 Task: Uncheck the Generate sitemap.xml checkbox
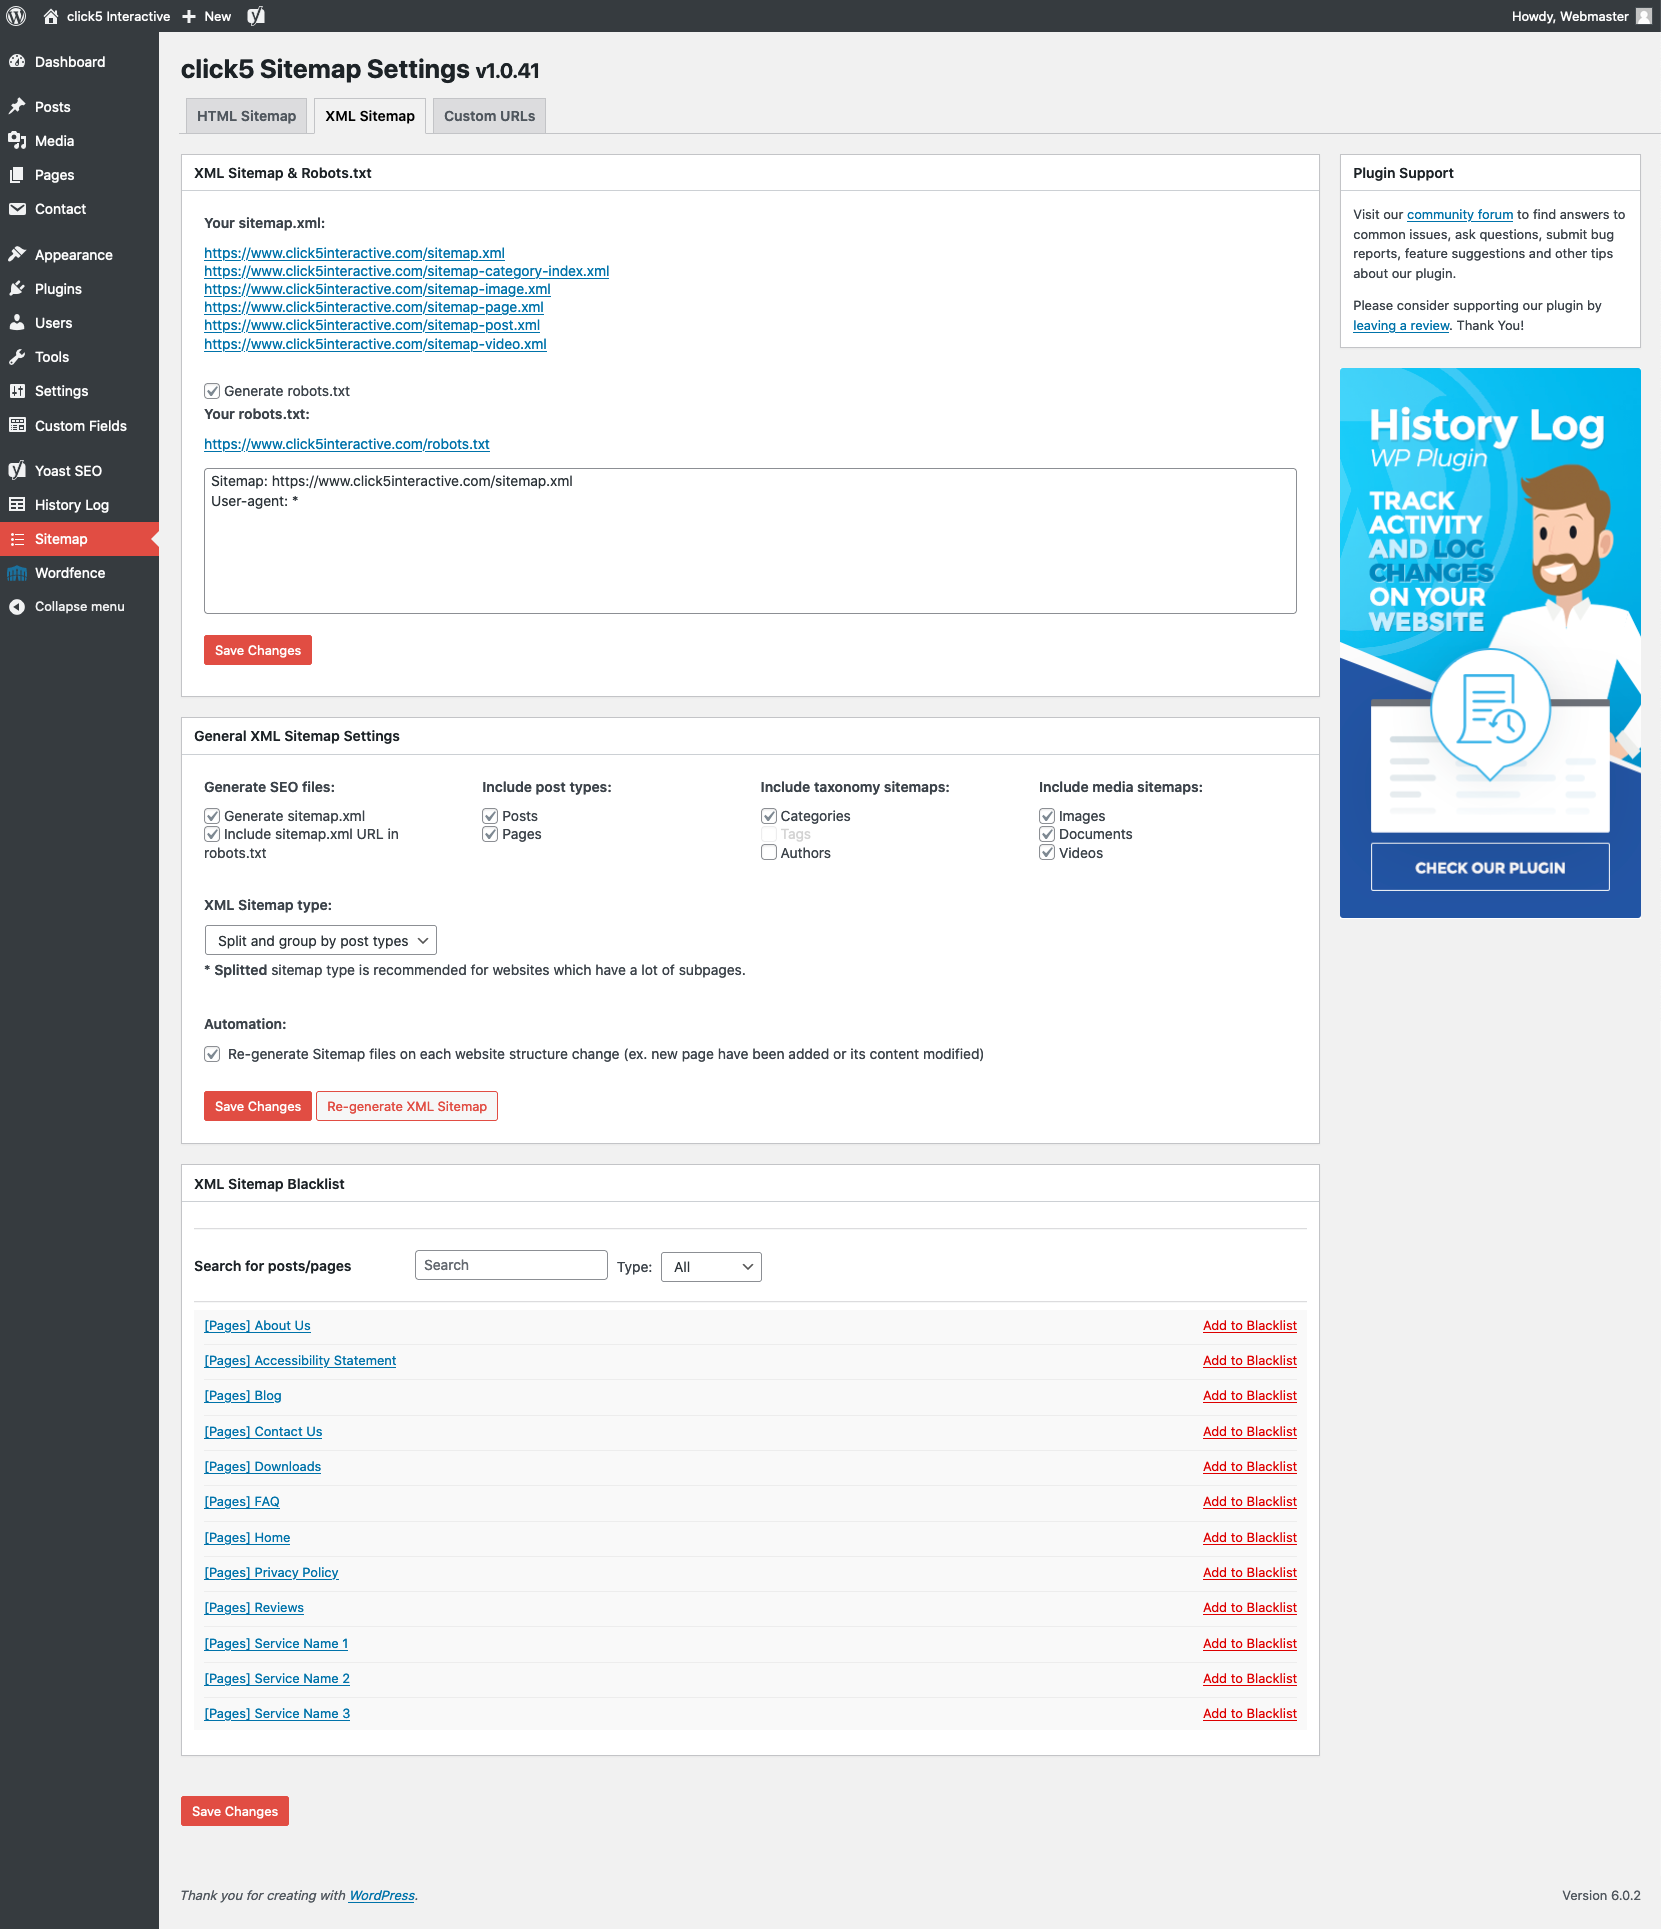point(212,816)
